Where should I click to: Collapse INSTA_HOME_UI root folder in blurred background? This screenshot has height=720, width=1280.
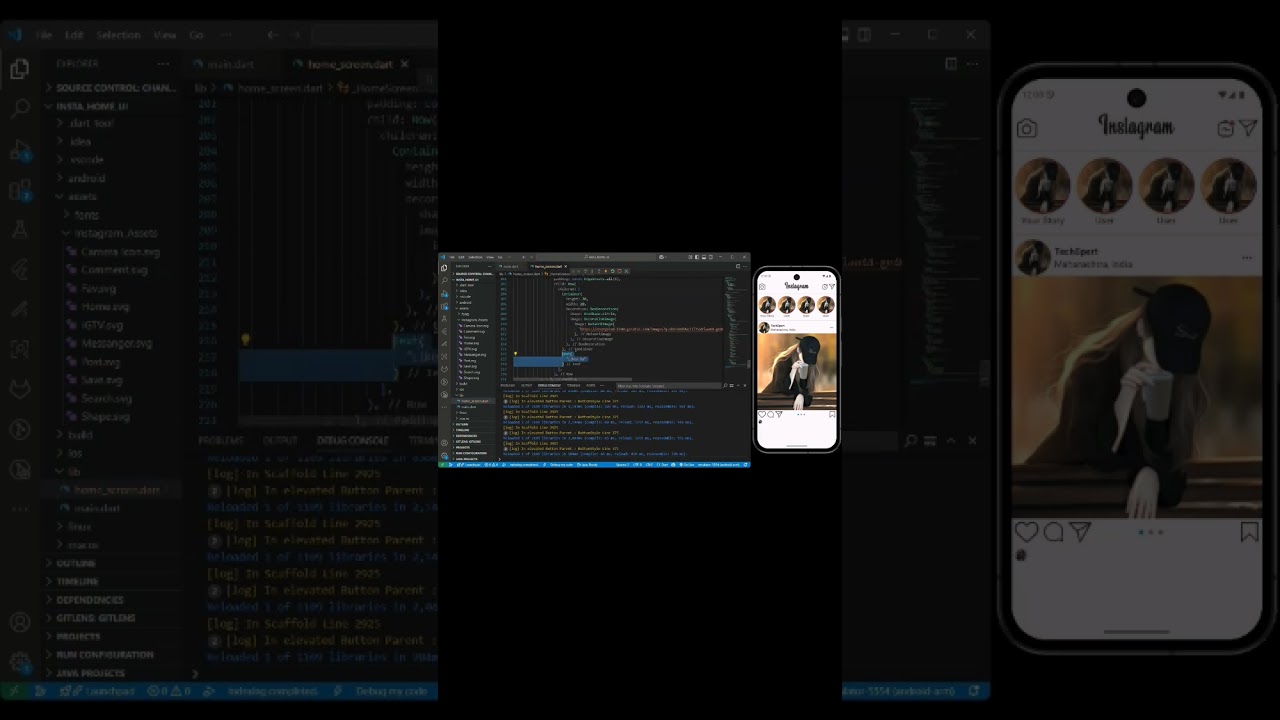click(x=112, y=106)
